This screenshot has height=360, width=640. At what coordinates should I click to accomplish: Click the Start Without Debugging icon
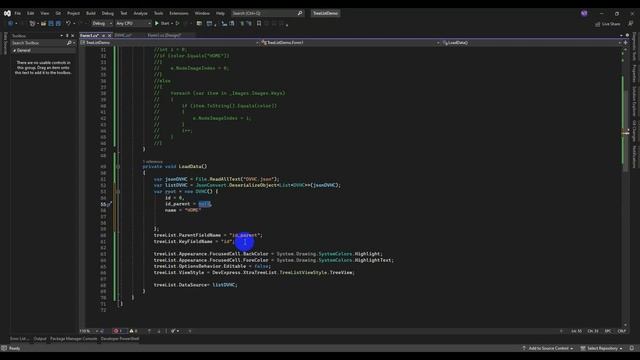[178, 24]
